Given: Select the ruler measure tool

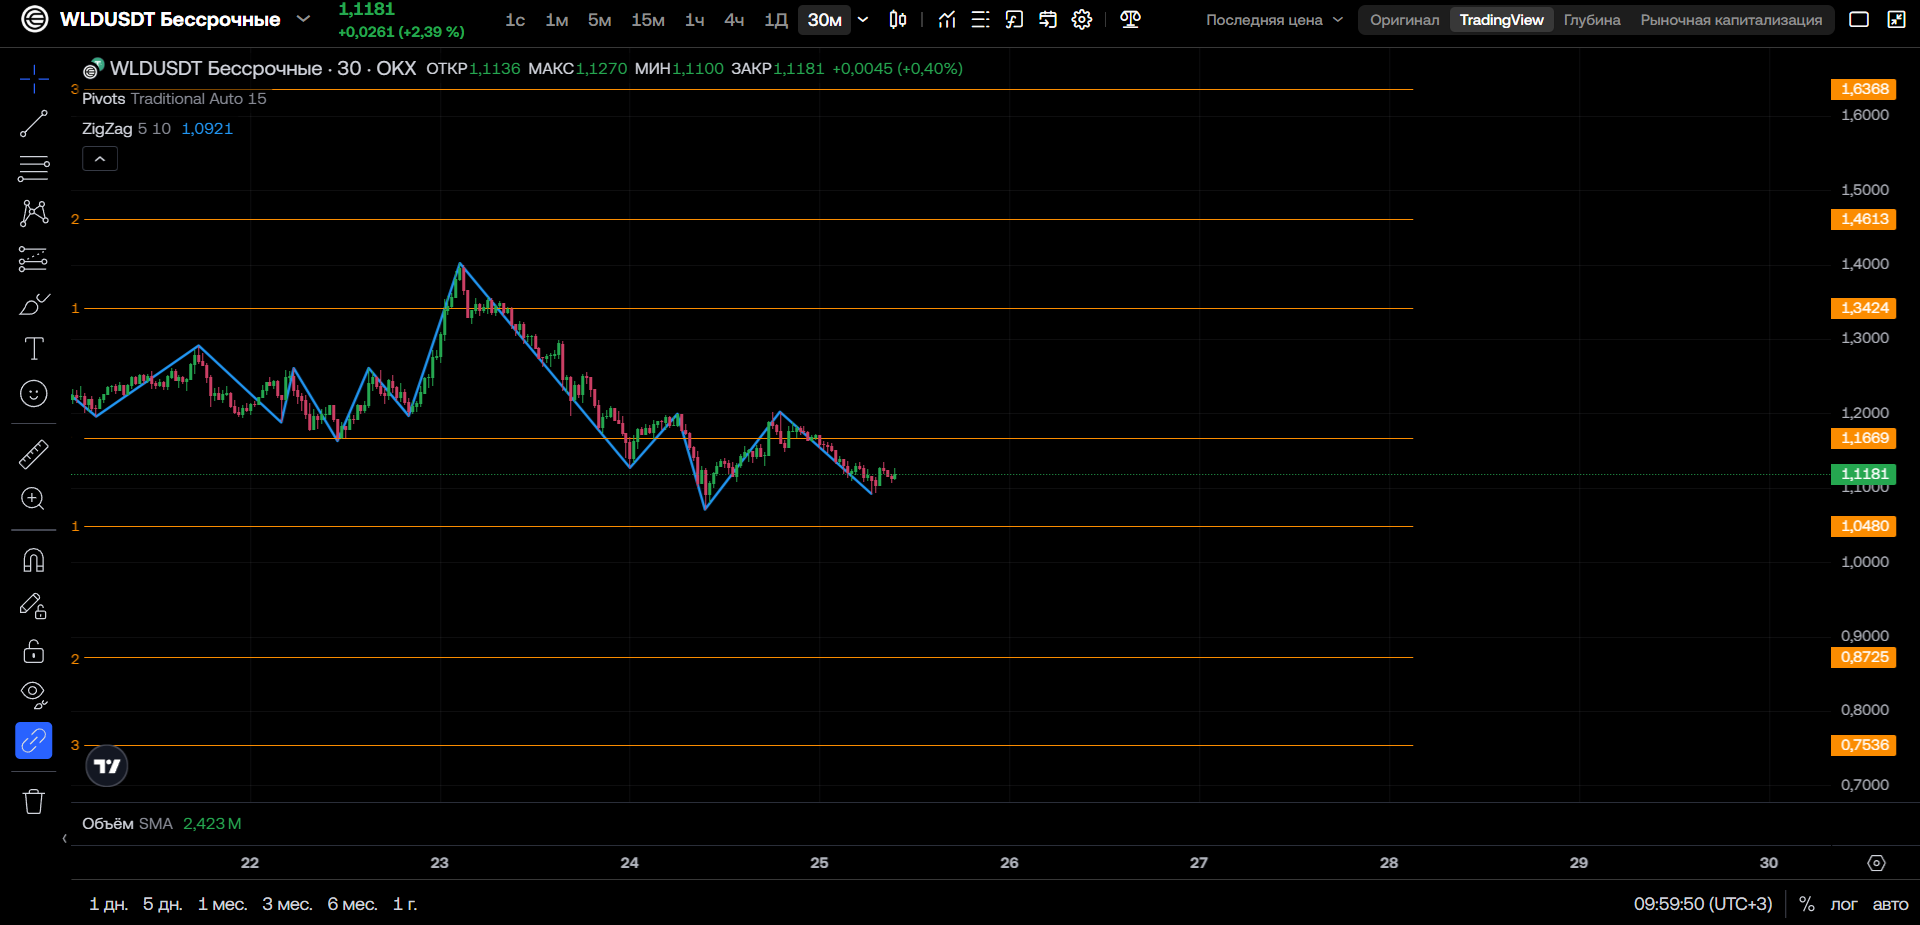Looking at the screenshot, I should [x=33, y=454].
